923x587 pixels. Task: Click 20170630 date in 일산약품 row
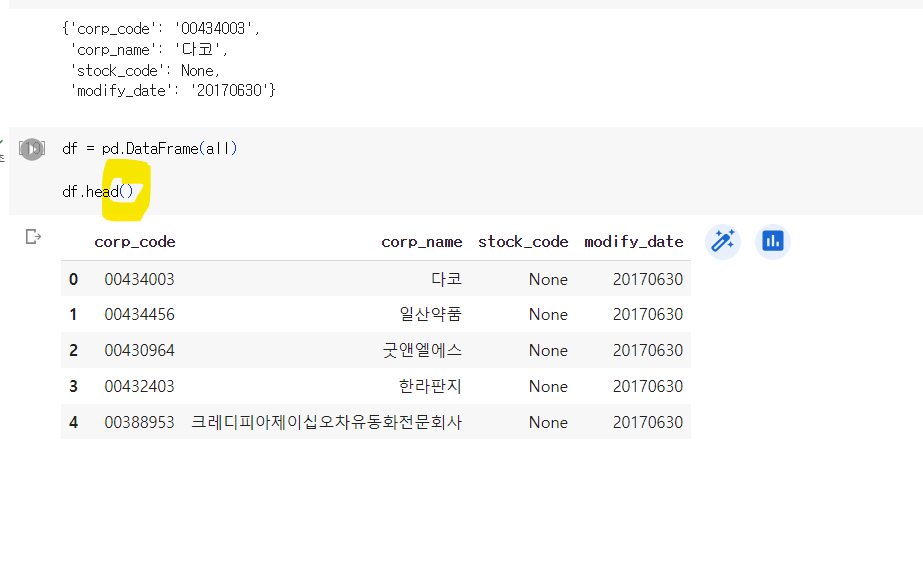tap(648, 314)
